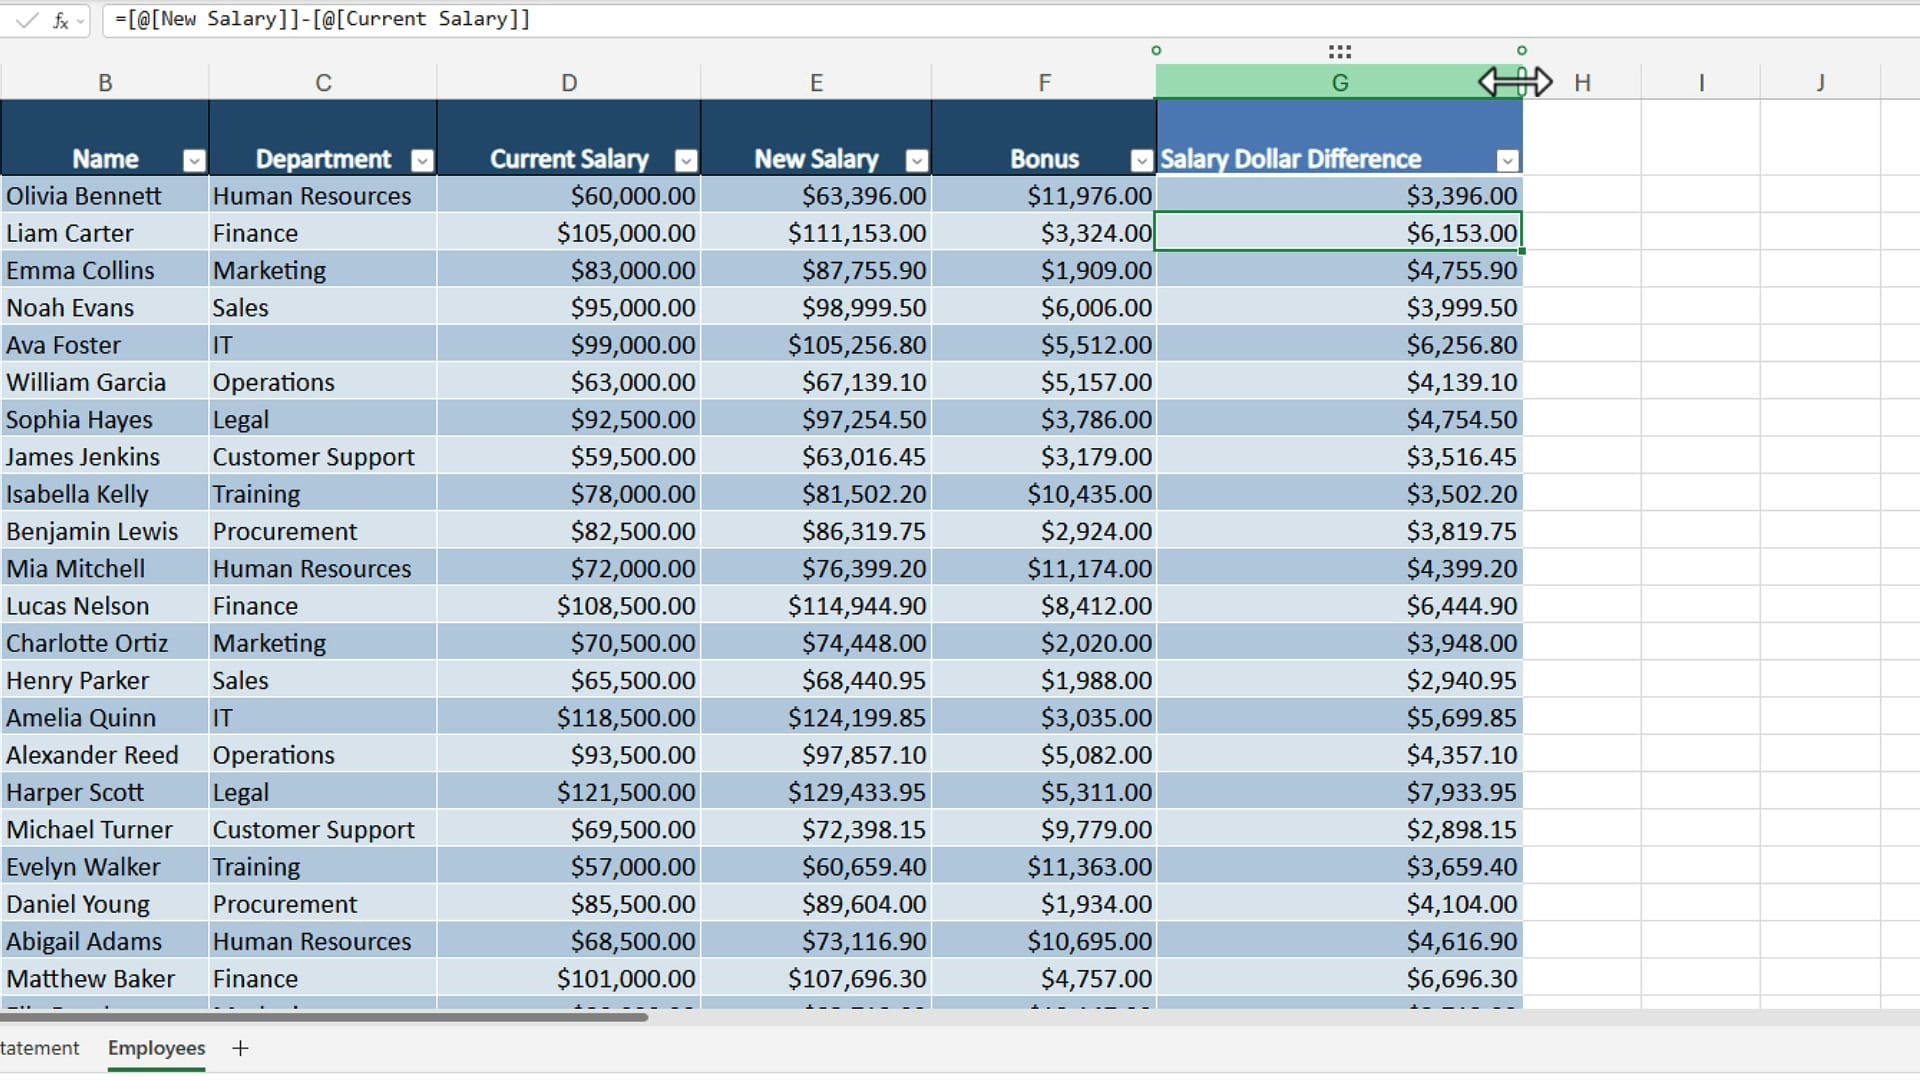Open the Department filter dropdown
The image size is (1920, 1080).
[422, 159]
